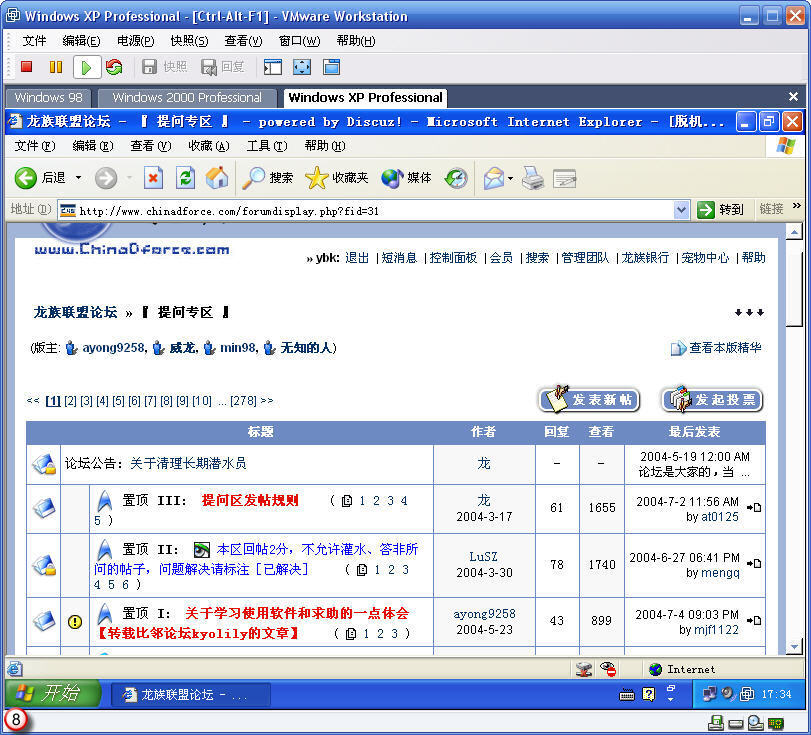
Task: Click the last-post arrow in the mjf1122 row
Action: [754, 620]
